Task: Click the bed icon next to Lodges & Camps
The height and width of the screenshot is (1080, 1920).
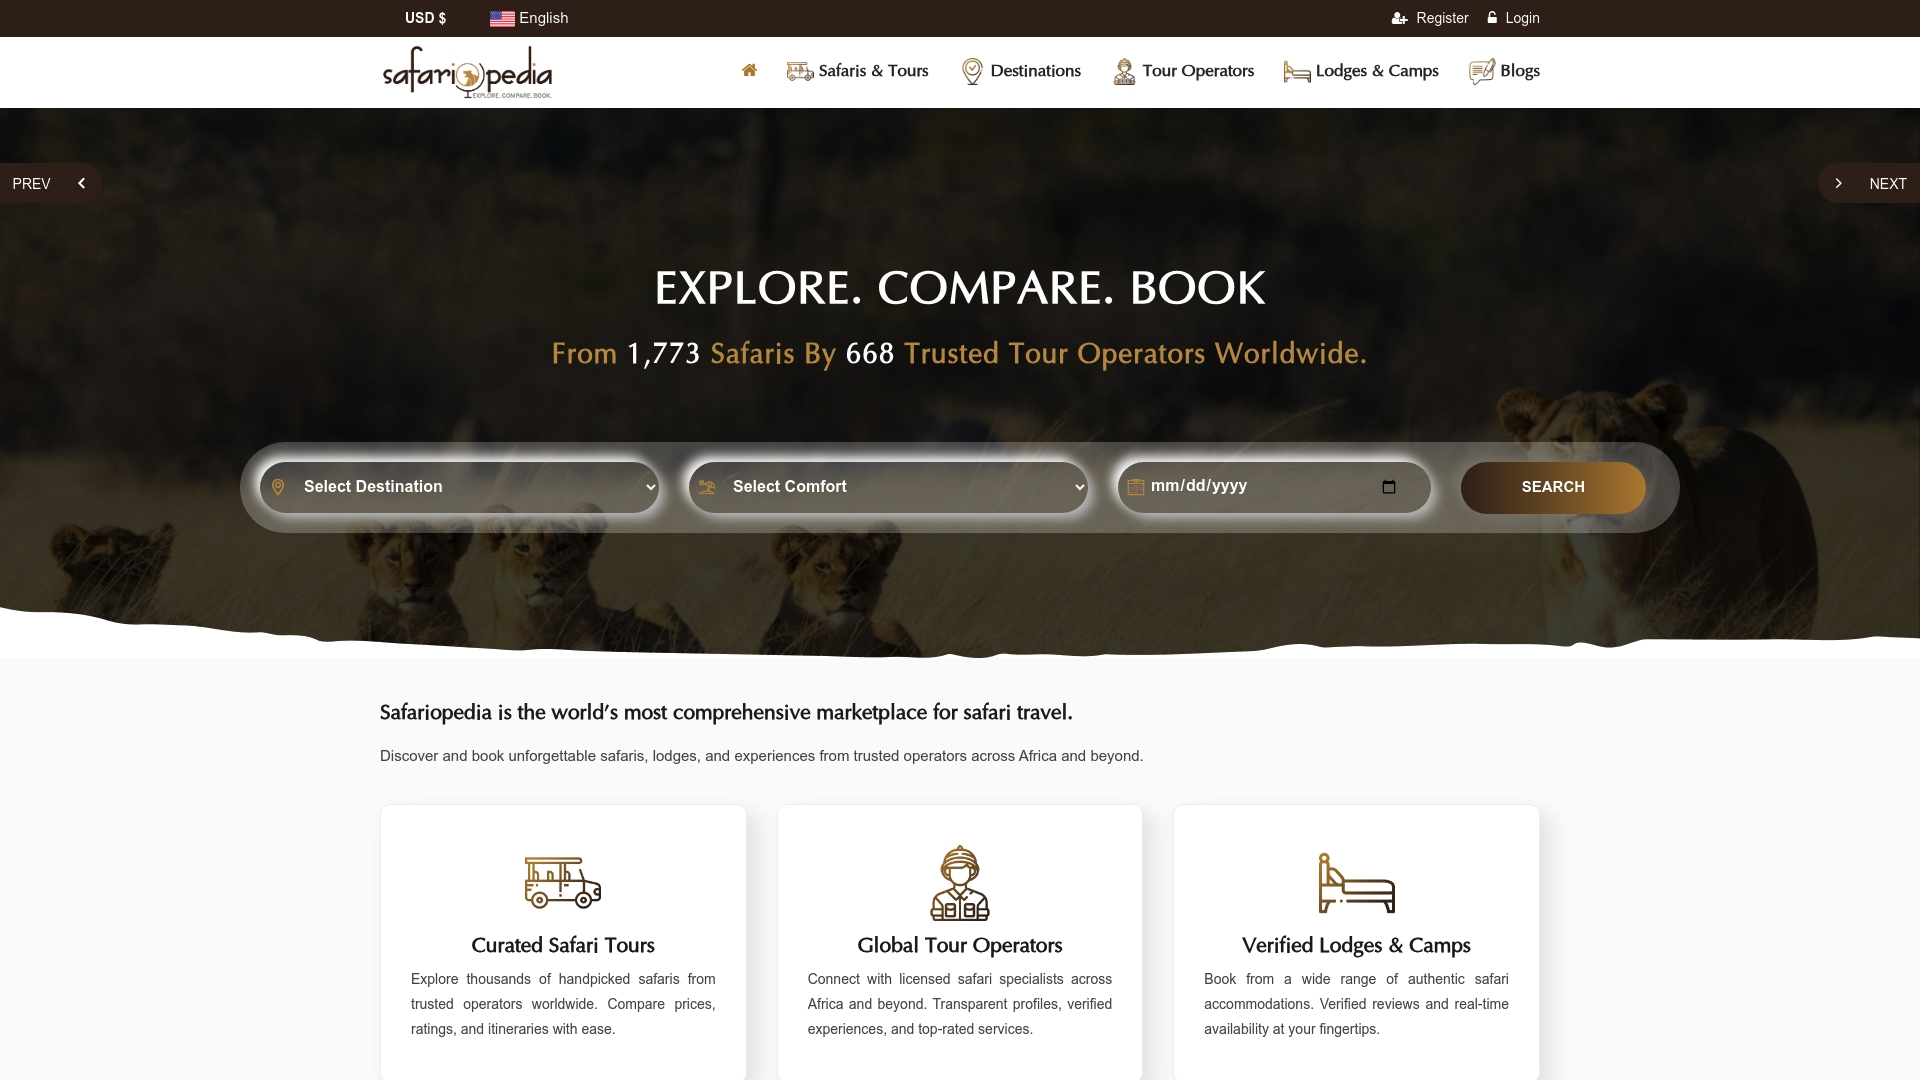Action: [x=1295, y=71]
